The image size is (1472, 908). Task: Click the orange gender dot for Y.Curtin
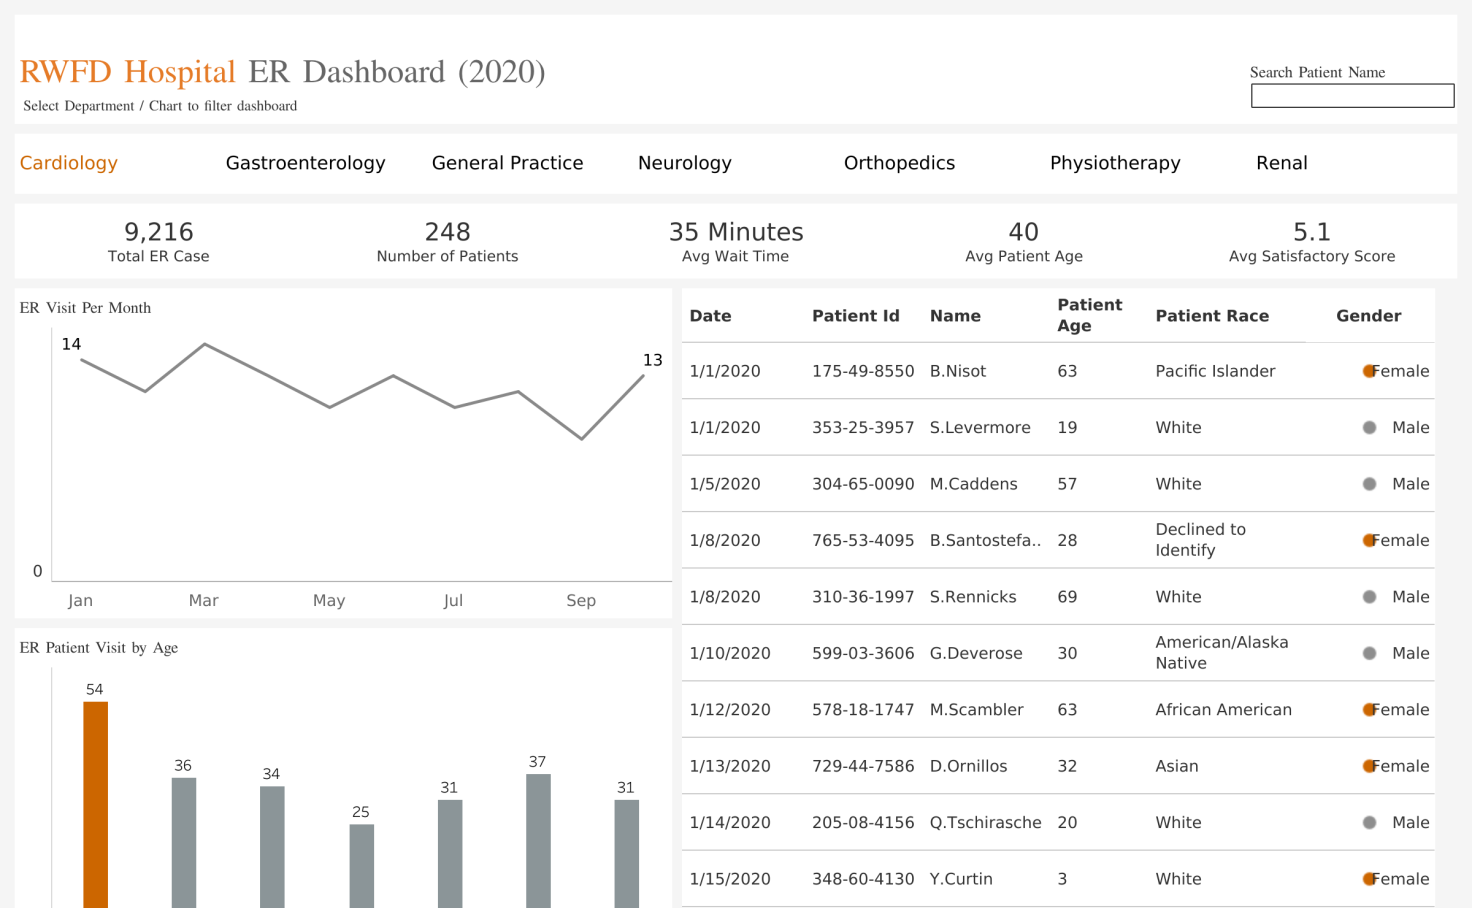1369,880
